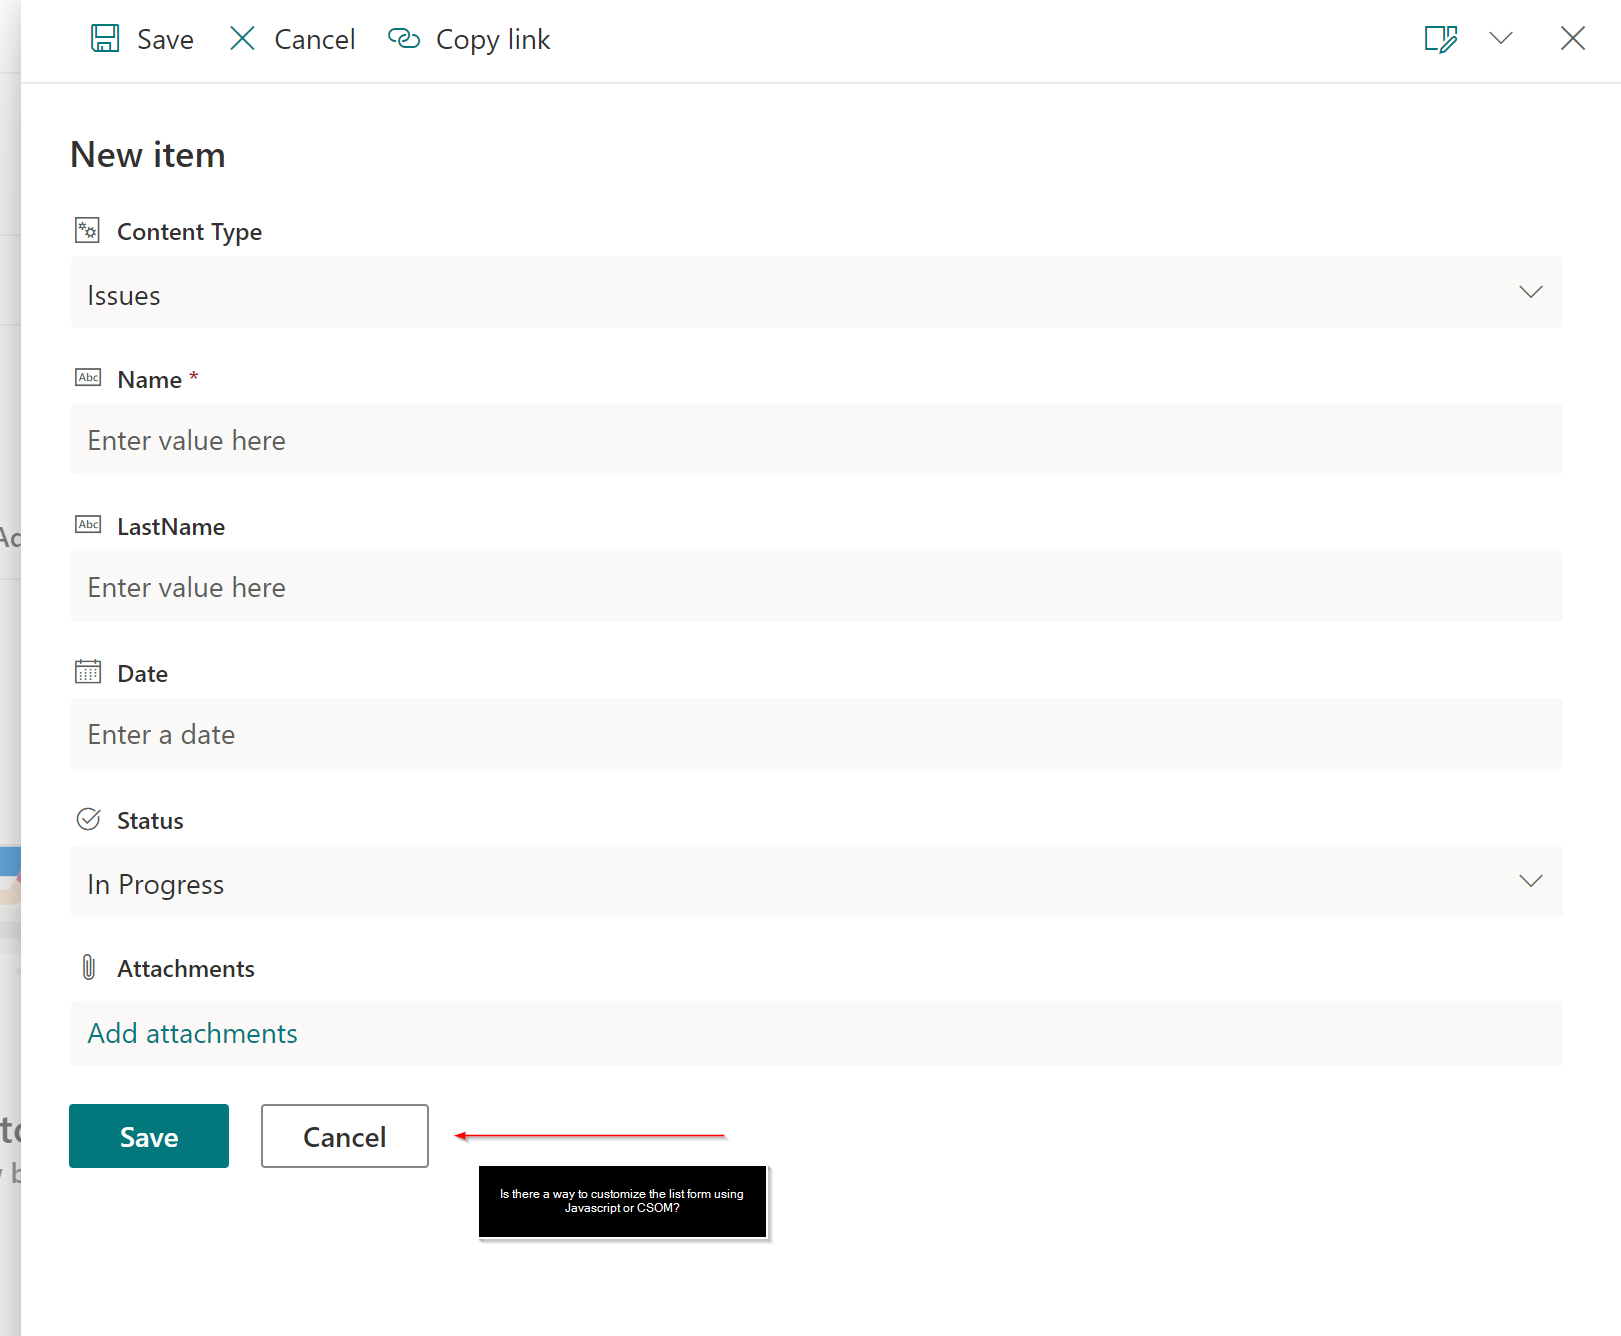The width and height of the screenshot is (1621, 1336).
Task: Click the teal Save button
Action: tap(148, 1136)
